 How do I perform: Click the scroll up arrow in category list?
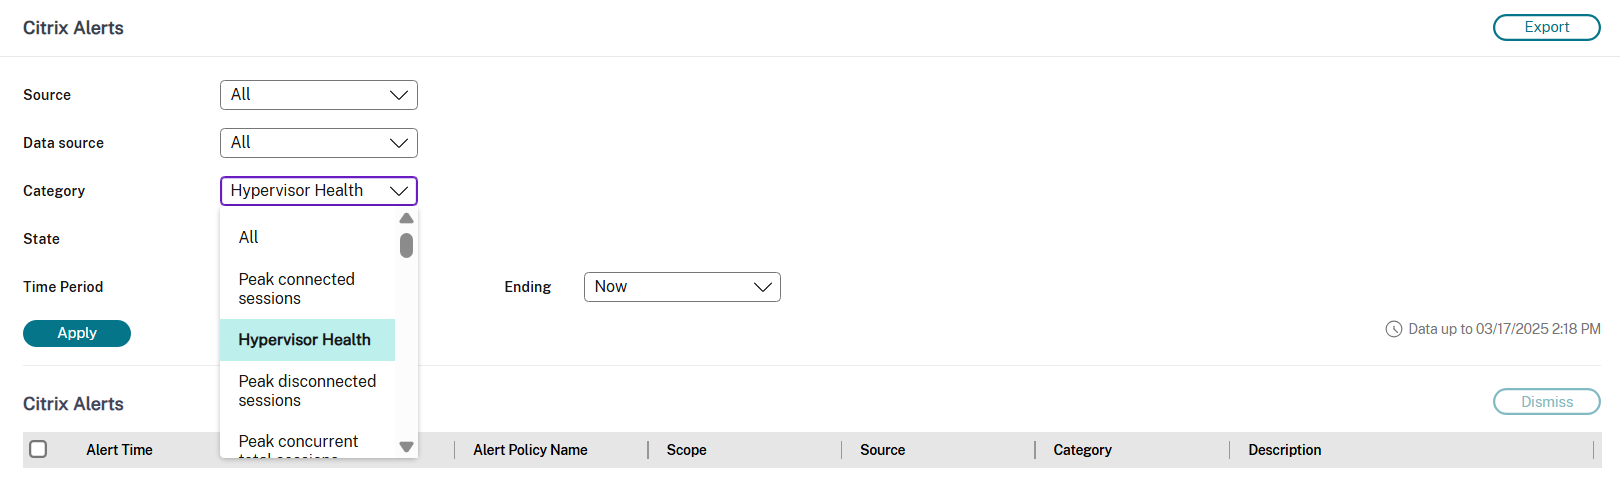(x=406, y=218)
